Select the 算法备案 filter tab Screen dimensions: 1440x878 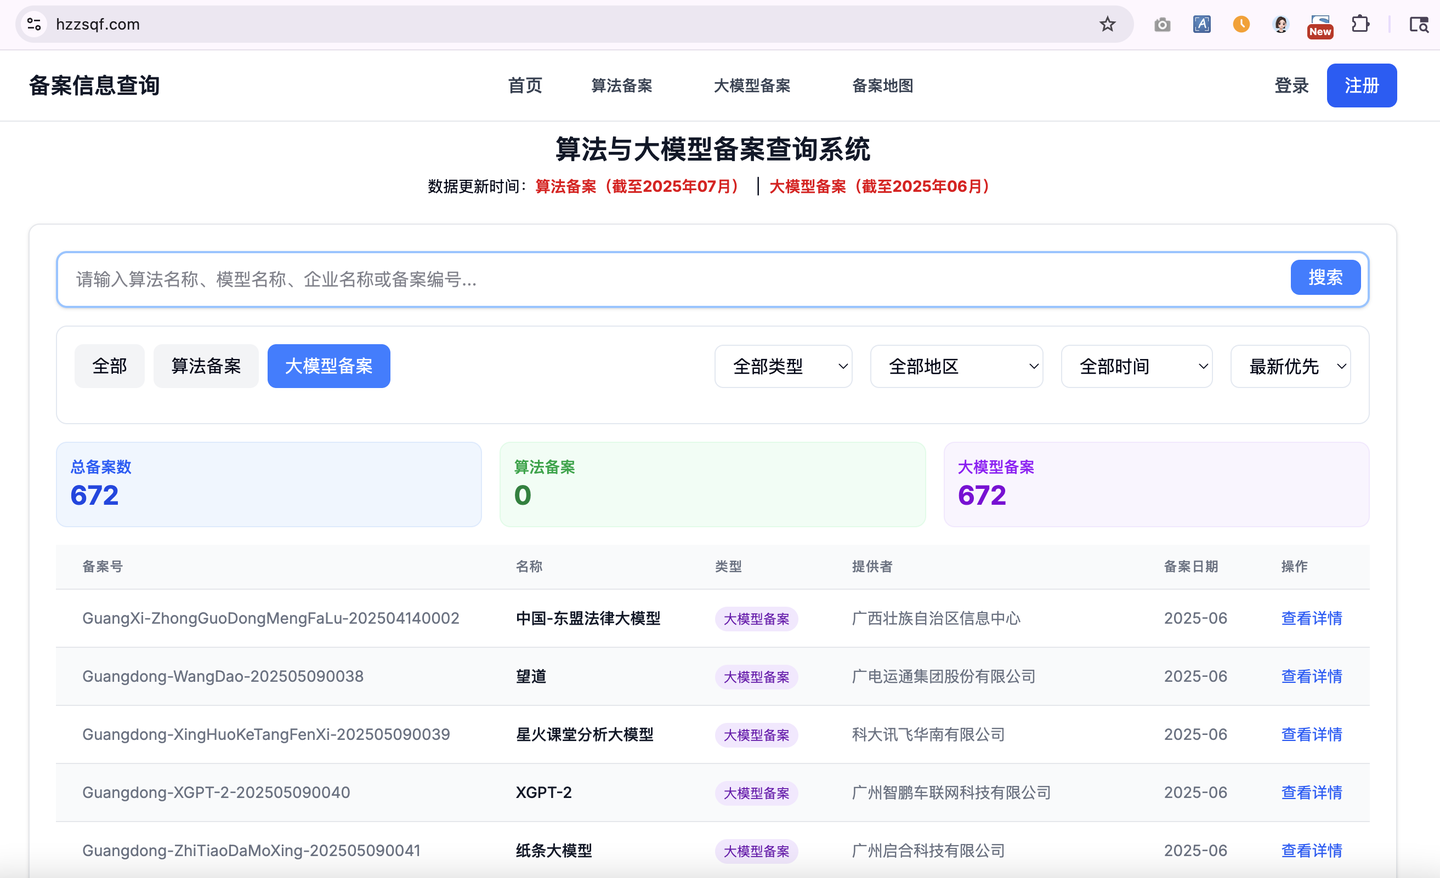206,366
